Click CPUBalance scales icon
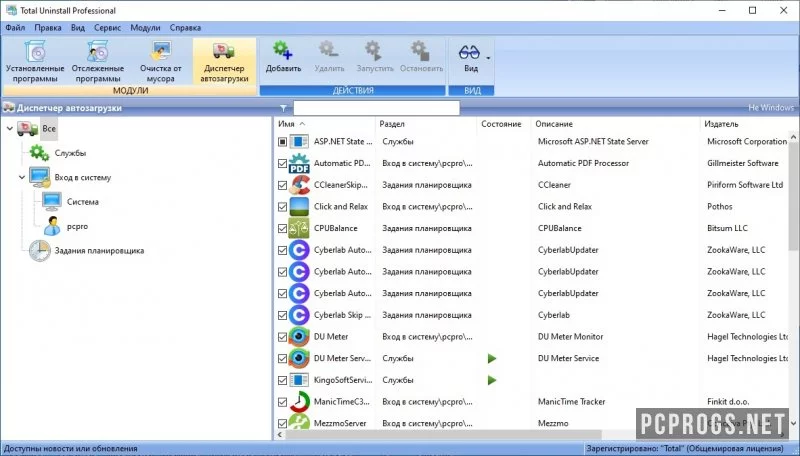This screenshot has height=456, width=800. click(299, 229)
